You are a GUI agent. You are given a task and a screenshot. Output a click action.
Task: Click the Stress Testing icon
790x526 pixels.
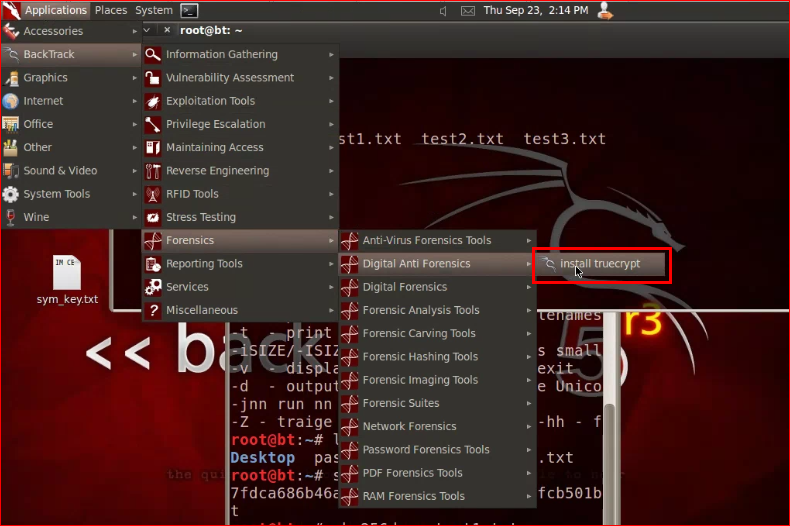point(153,217)
